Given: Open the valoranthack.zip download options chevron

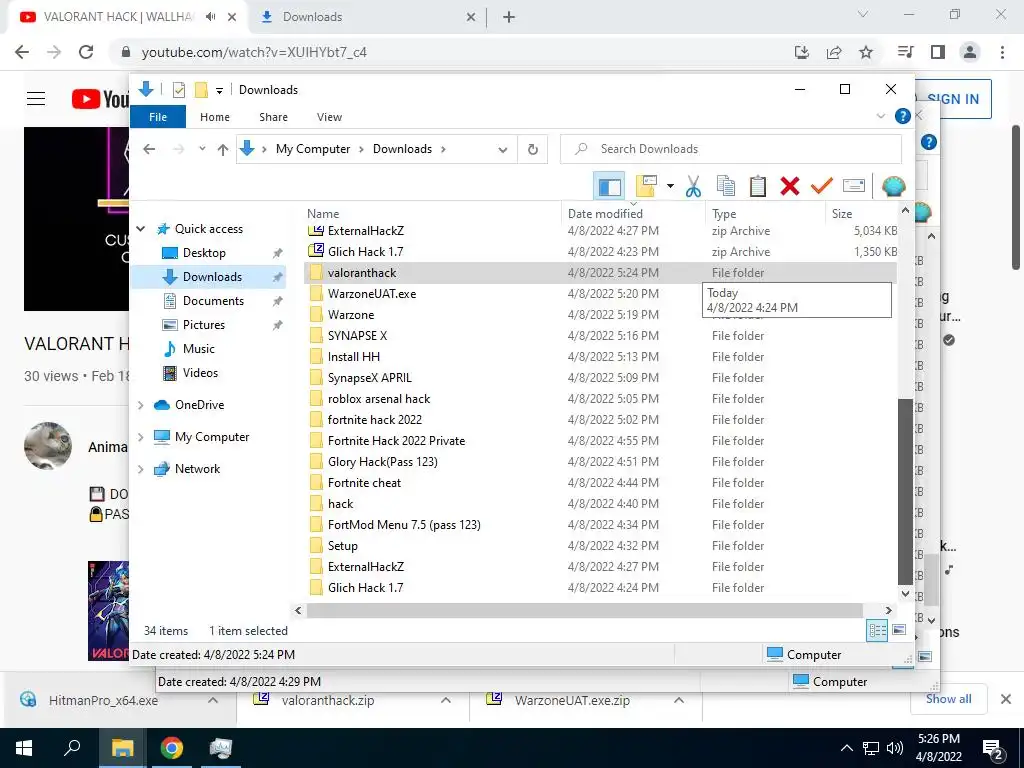Looking at the screenshot, I should coord(446,701).
